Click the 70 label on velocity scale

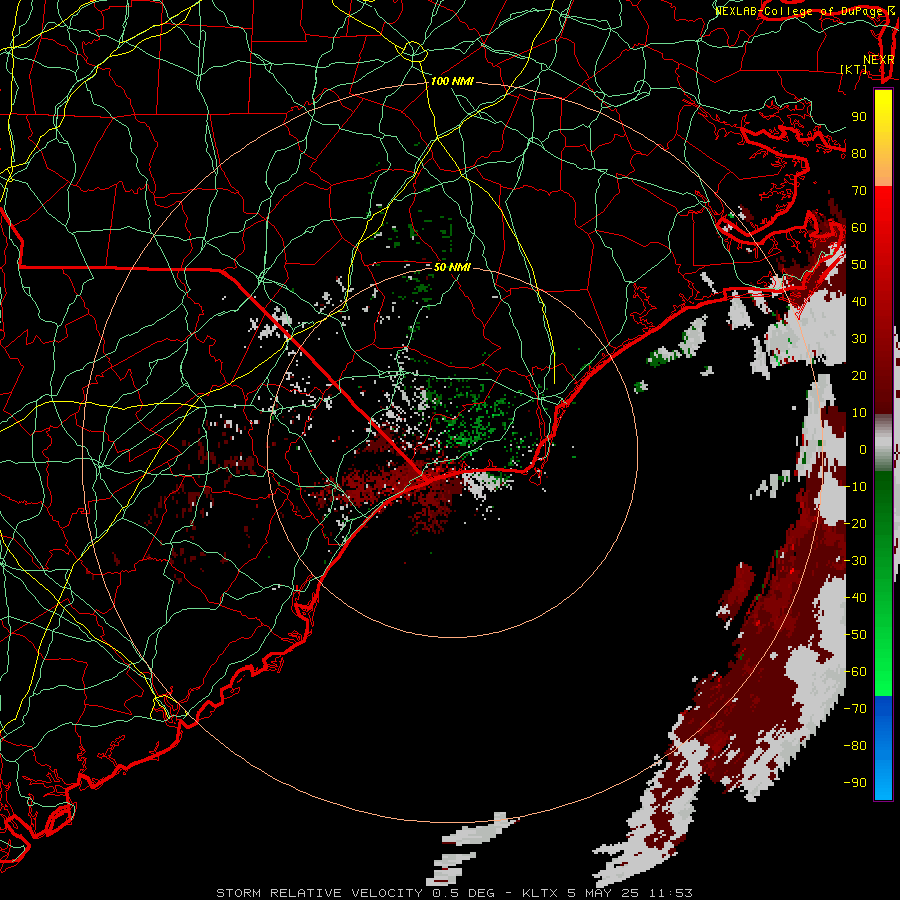859,191
